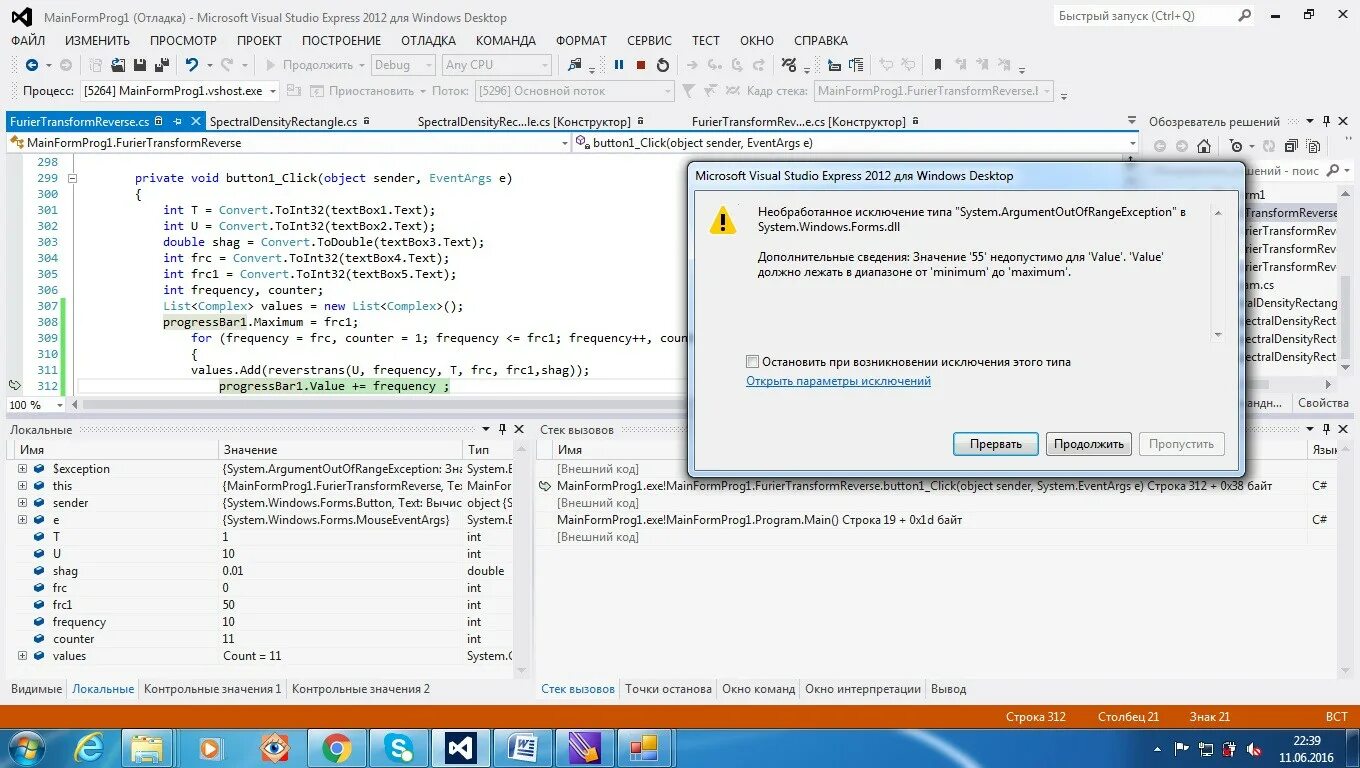Click the yellow current-statement arrow in margin

point(15,385)
